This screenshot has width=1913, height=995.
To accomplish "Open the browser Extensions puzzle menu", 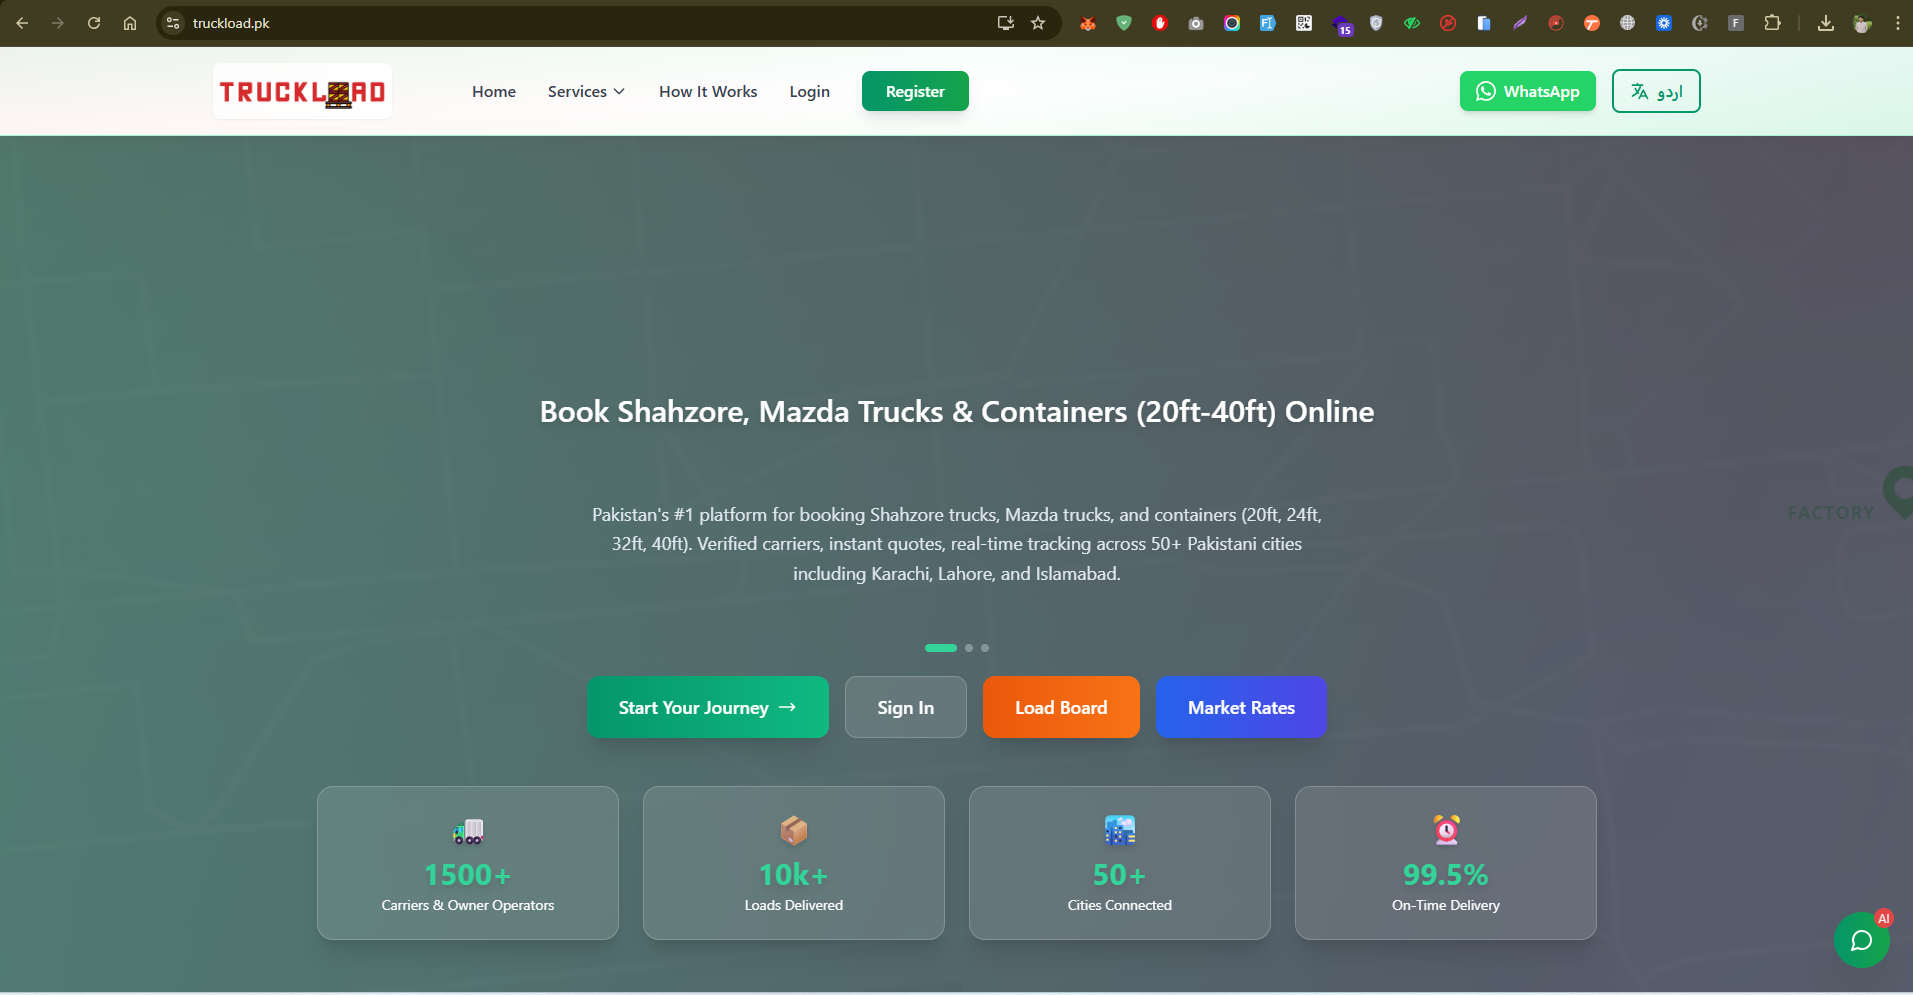I will pyautogui.click(x=1772, y=23).
